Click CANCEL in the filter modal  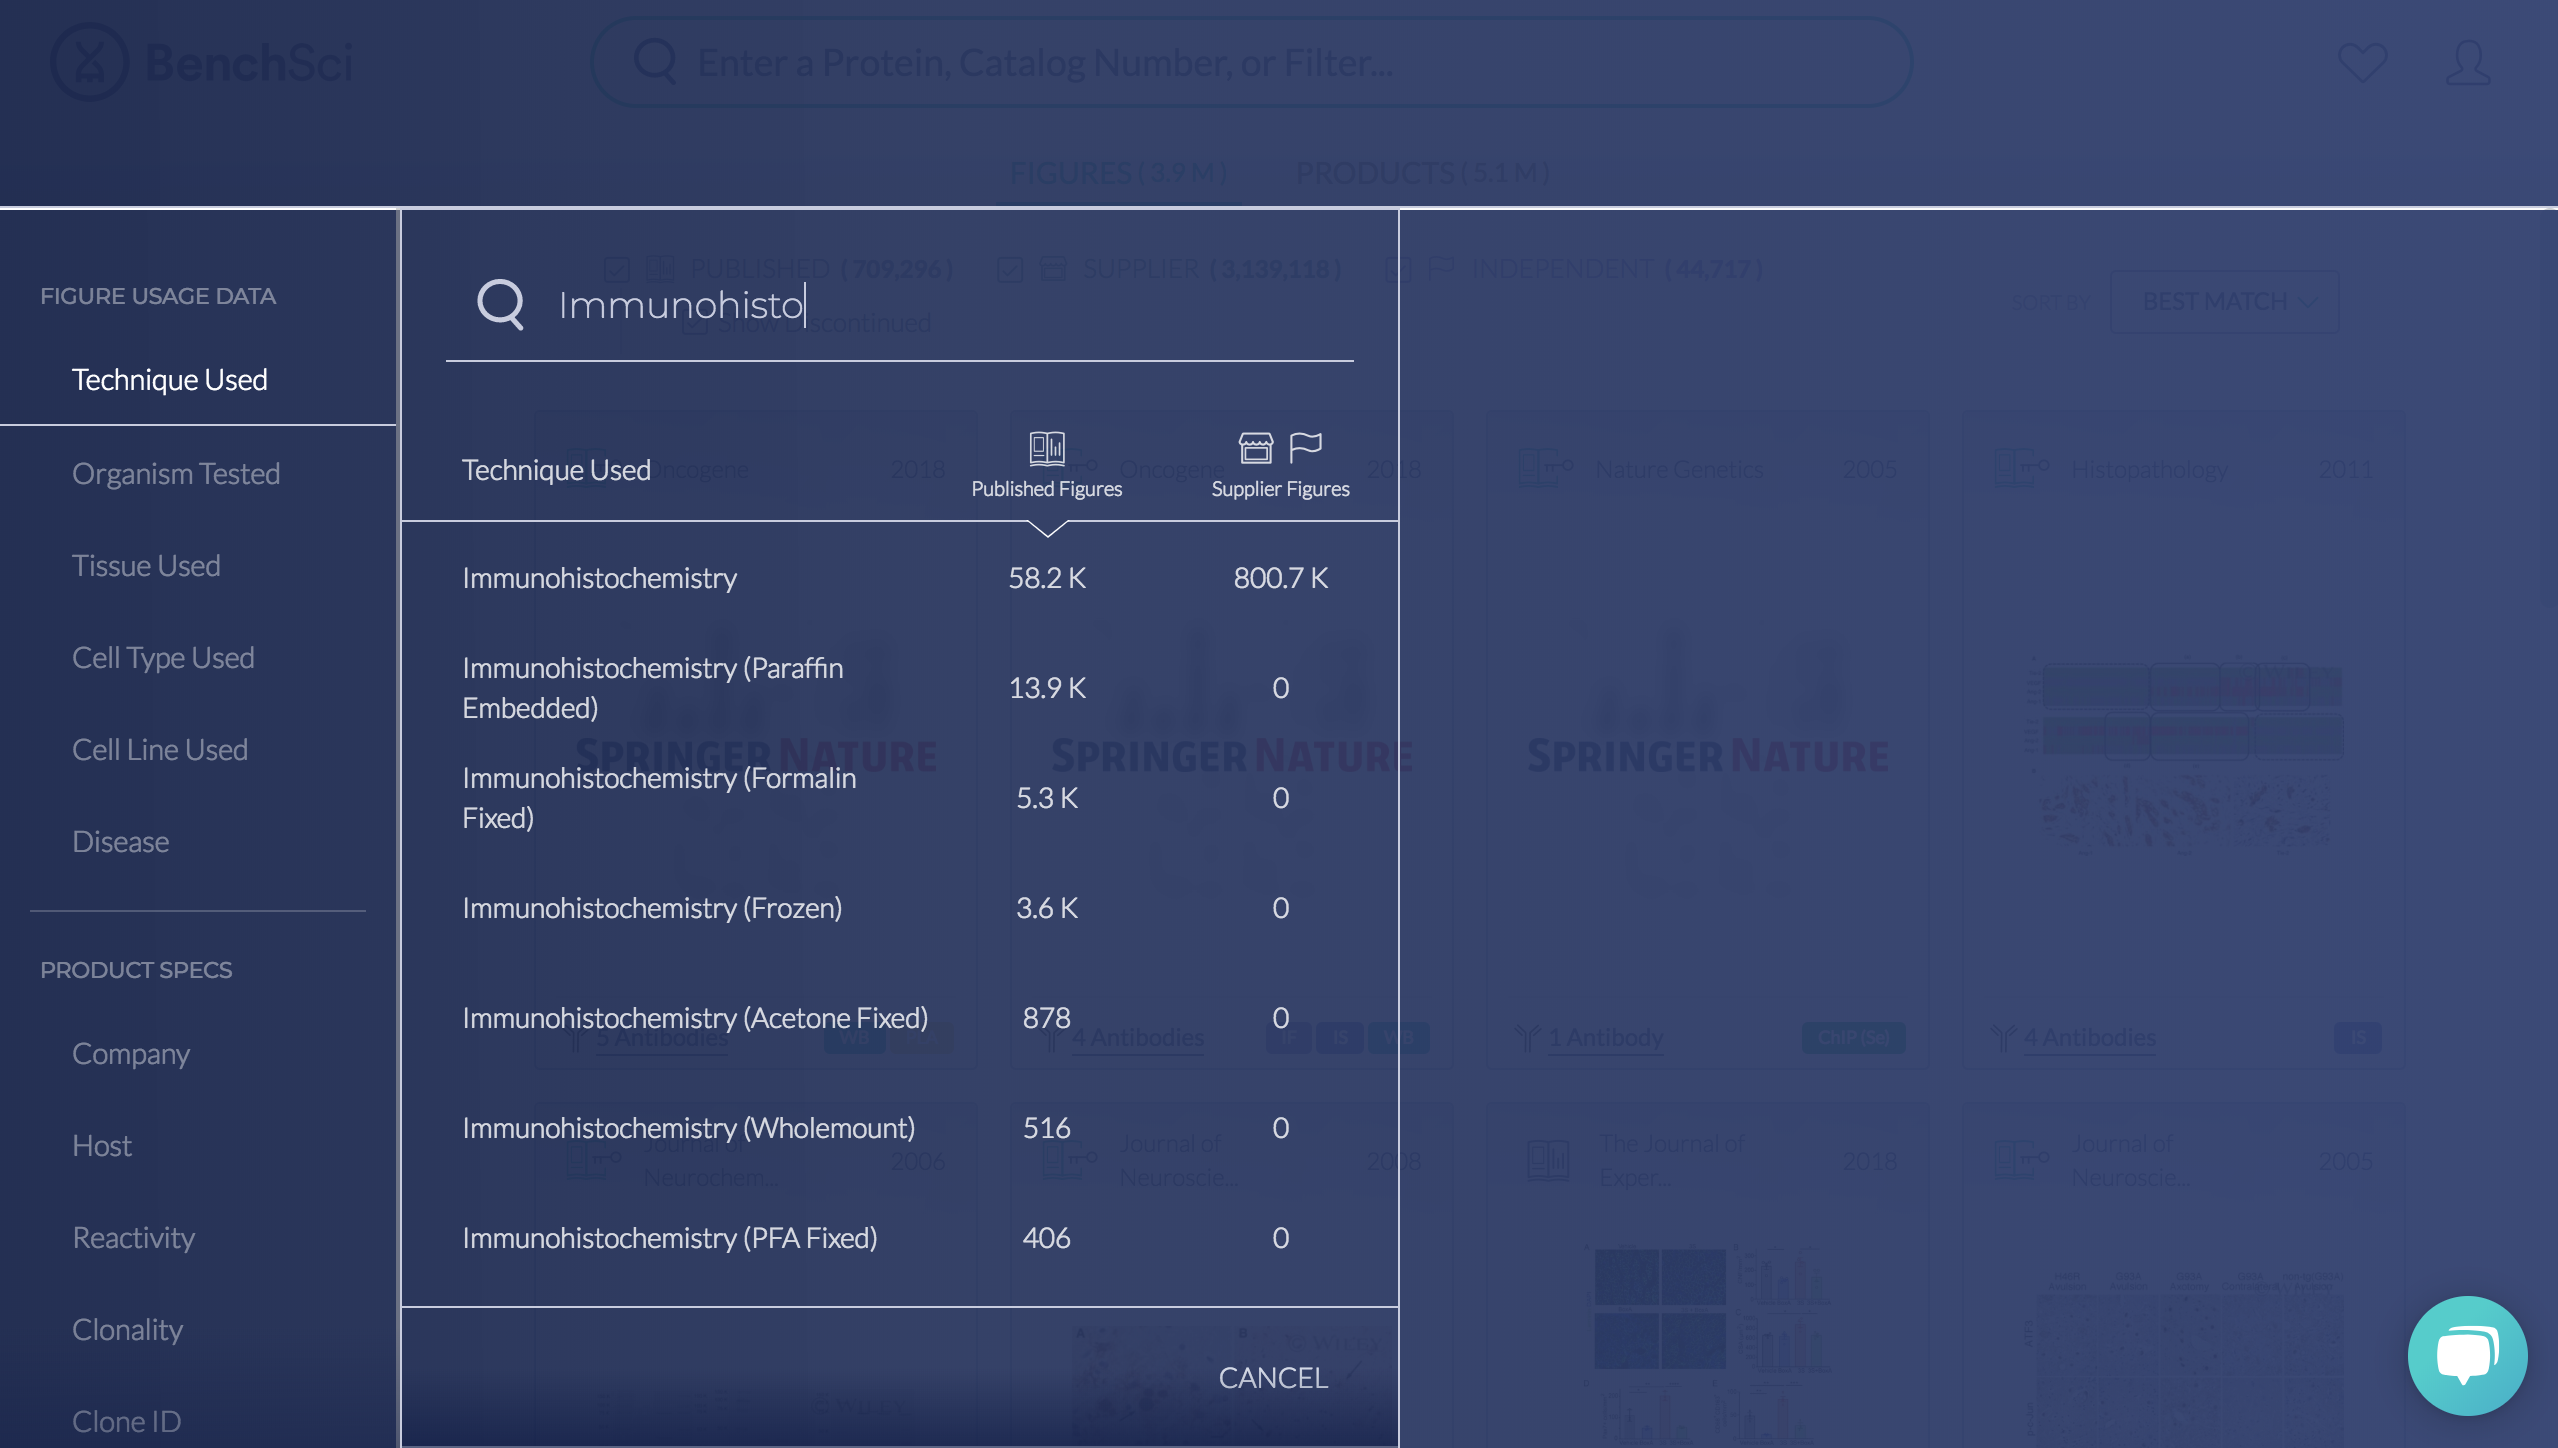(x=1273, y=1377)
